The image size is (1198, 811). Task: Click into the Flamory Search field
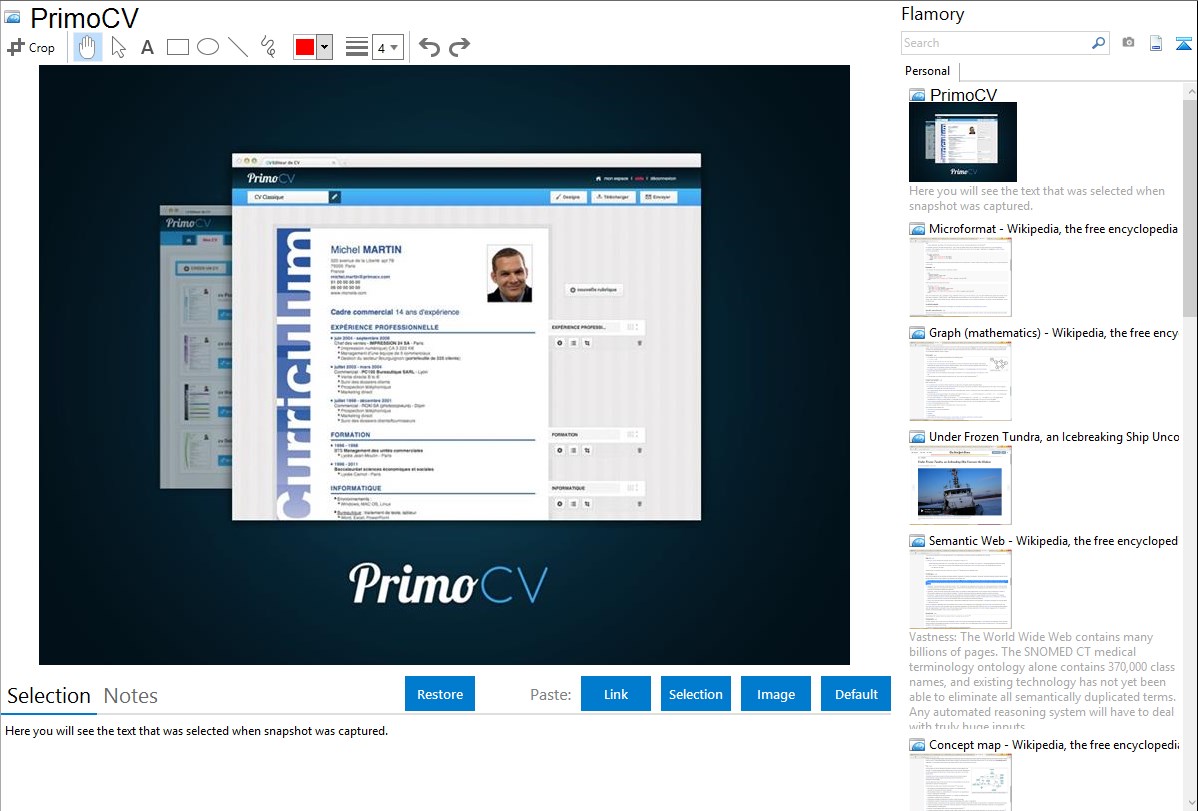tap(996, 43)
